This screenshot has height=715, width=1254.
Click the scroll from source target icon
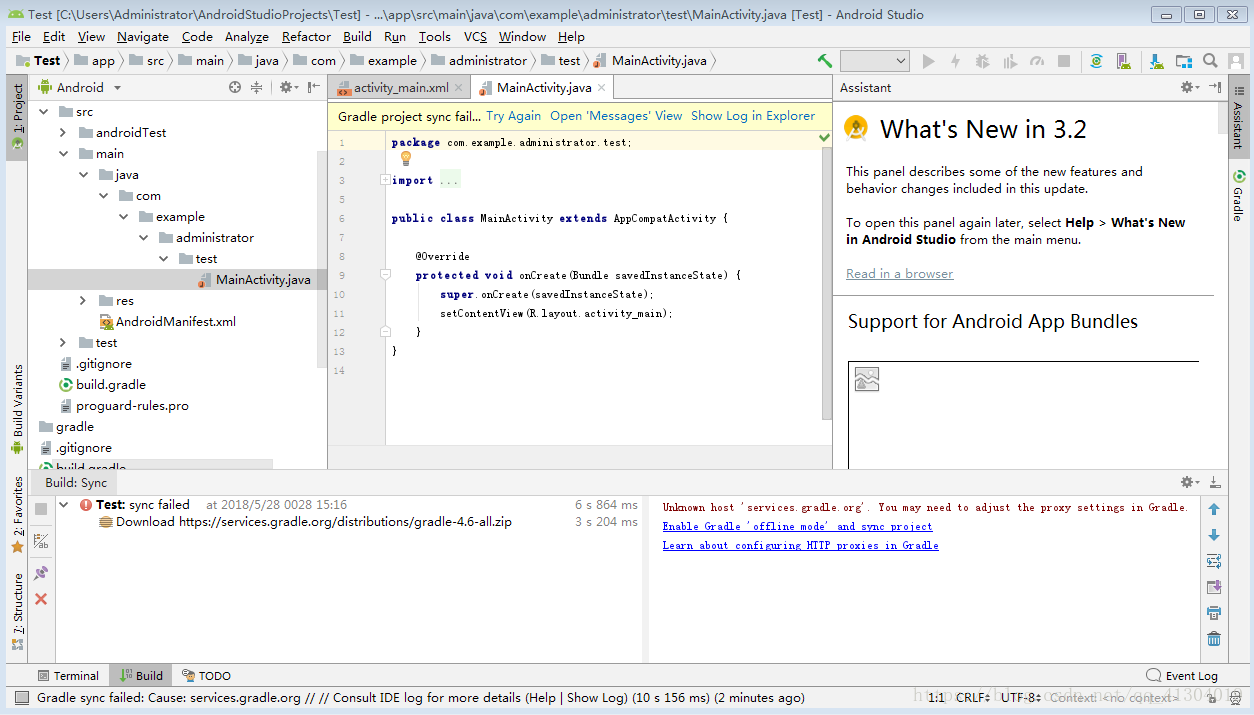[235, 87]
